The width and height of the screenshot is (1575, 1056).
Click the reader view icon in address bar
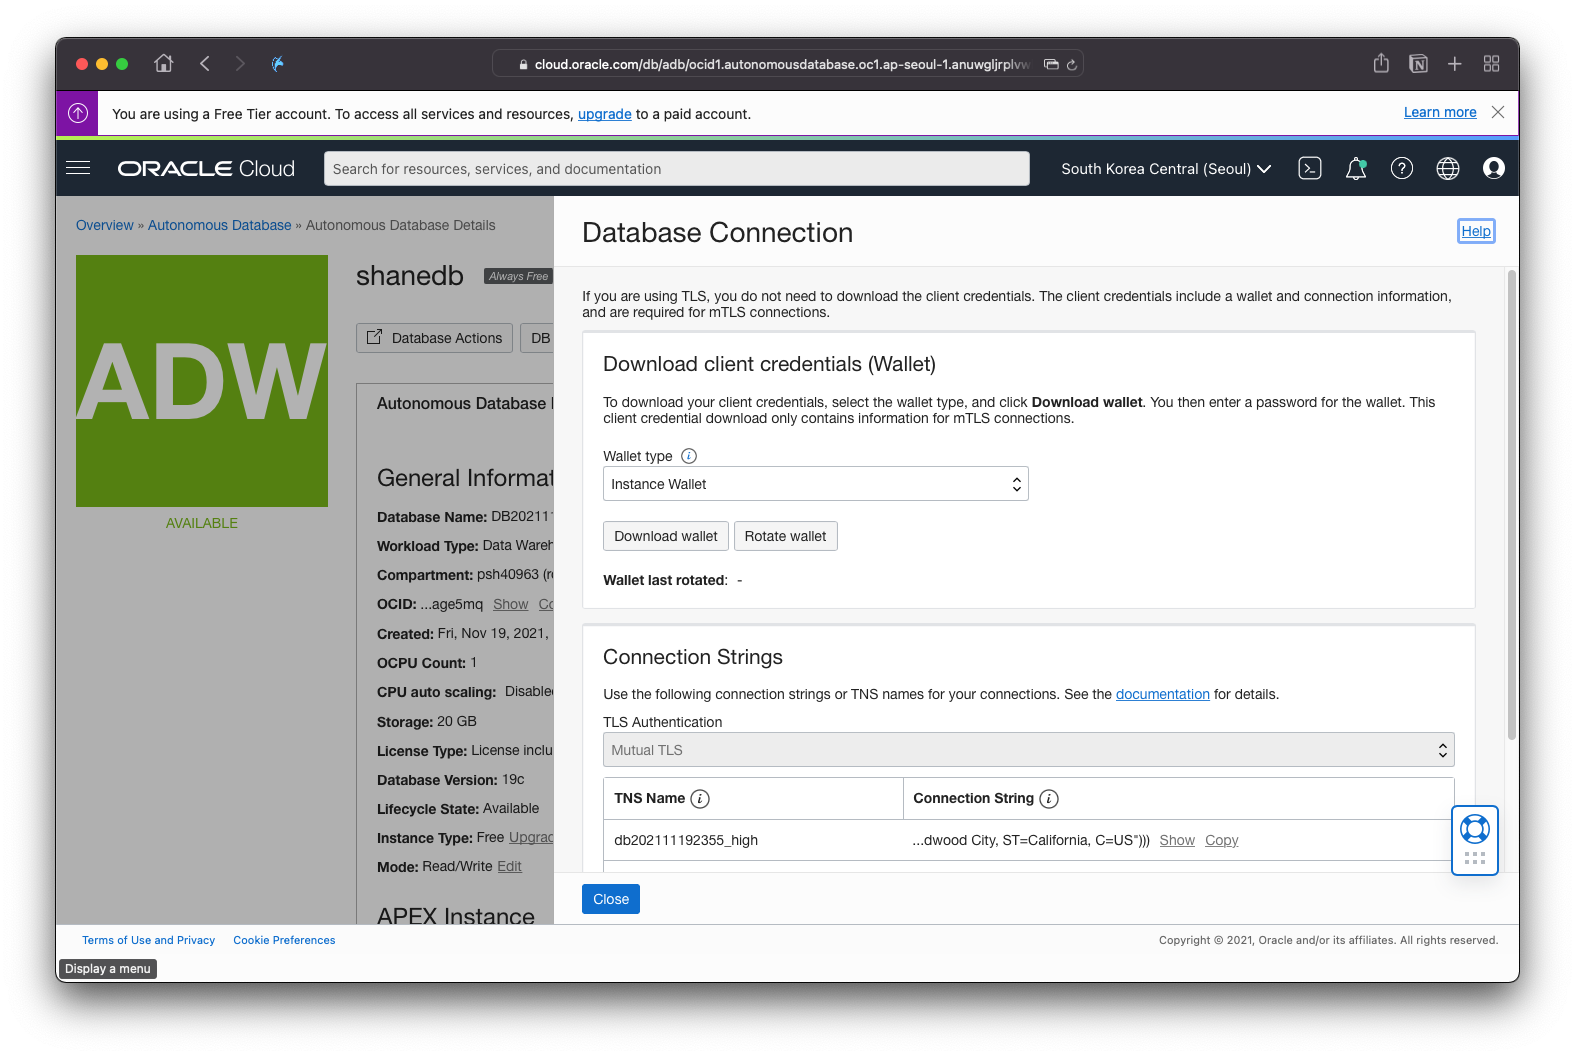tap(1051, 65)
